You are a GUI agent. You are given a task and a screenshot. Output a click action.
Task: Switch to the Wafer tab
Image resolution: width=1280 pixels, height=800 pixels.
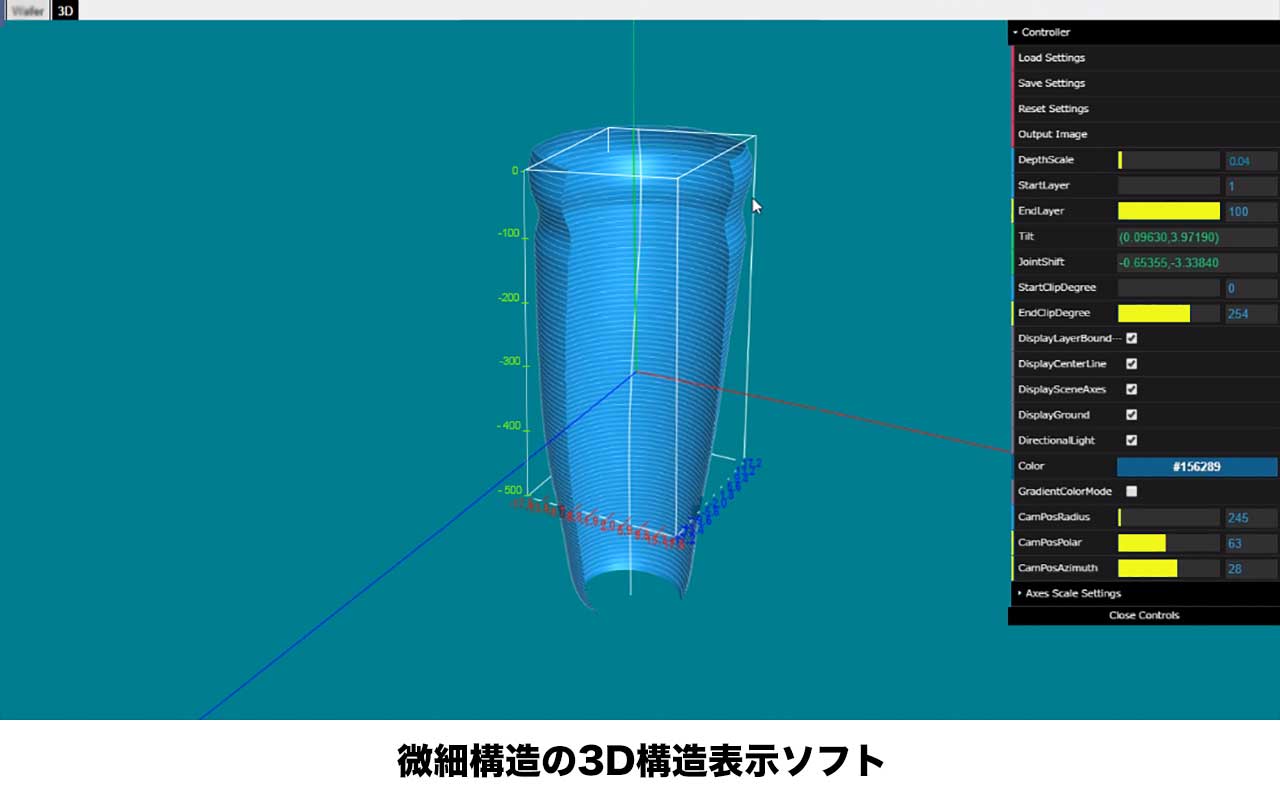27,11
